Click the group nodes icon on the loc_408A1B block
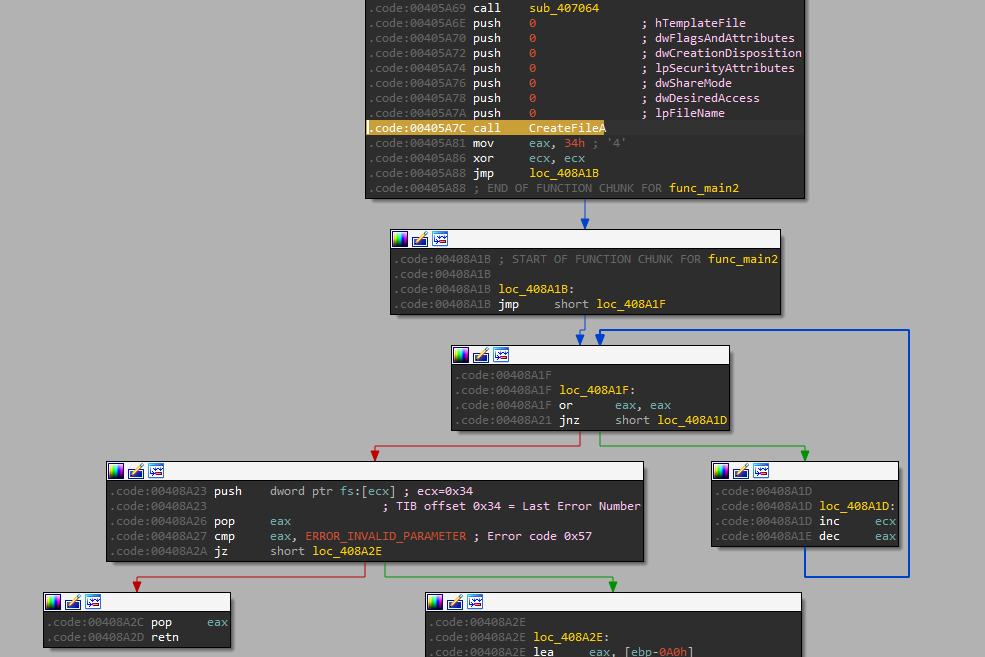 [440, 239]
